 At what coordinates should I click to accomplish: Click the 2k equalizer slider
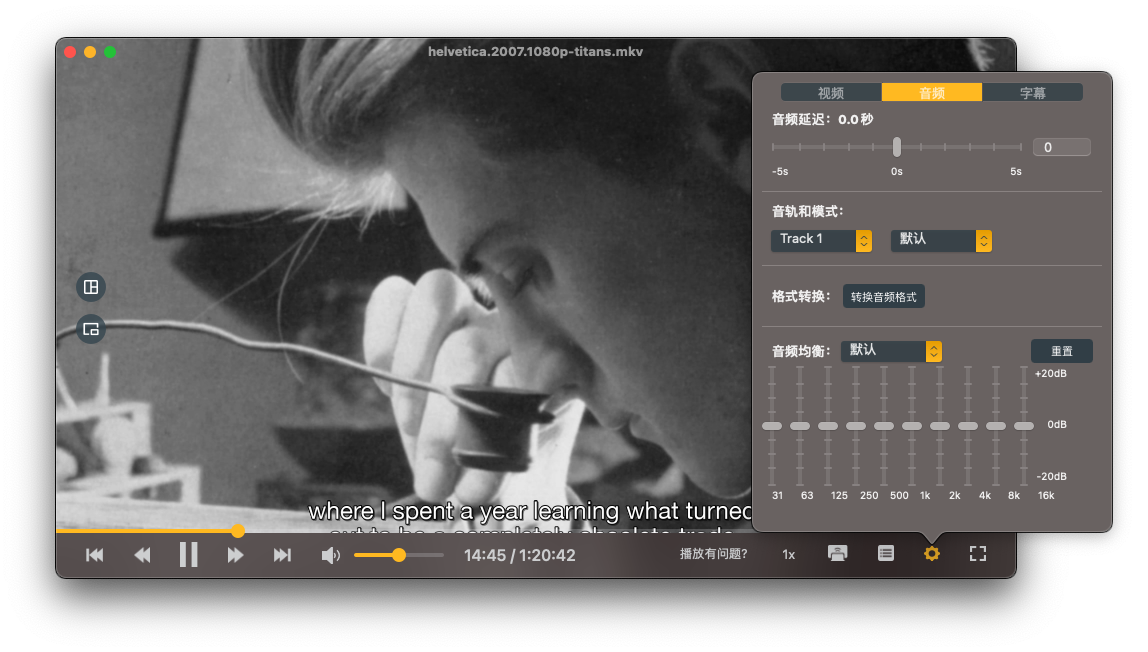click(940, 426)
